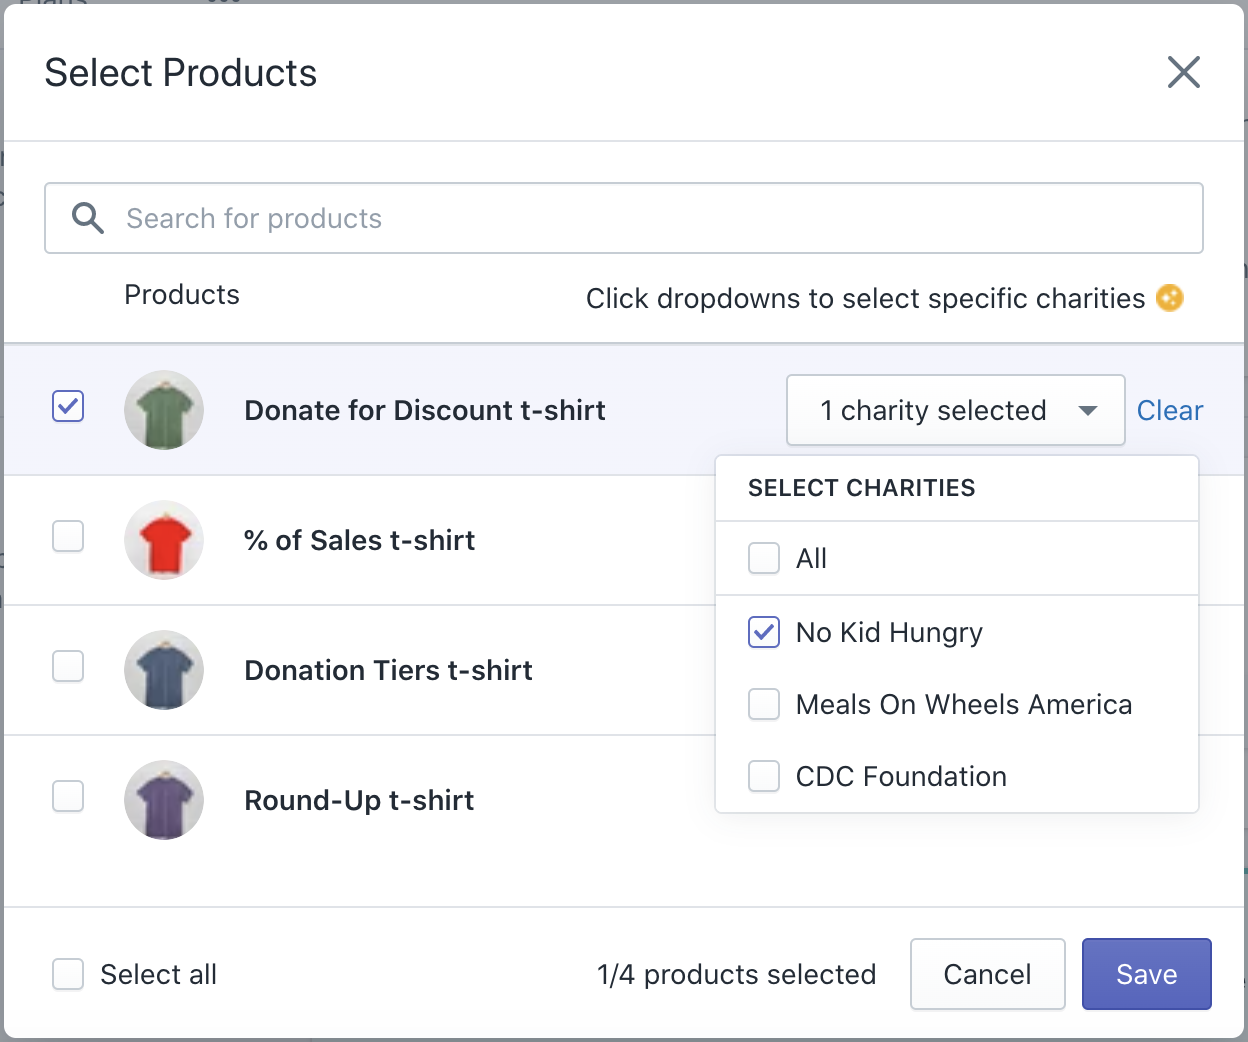This screenshot has height=1042, width=1248.
Task: Click the blue Donation Tiers t-shirt thumbnail
Action: pyautogui.click(x=164, y=670)
